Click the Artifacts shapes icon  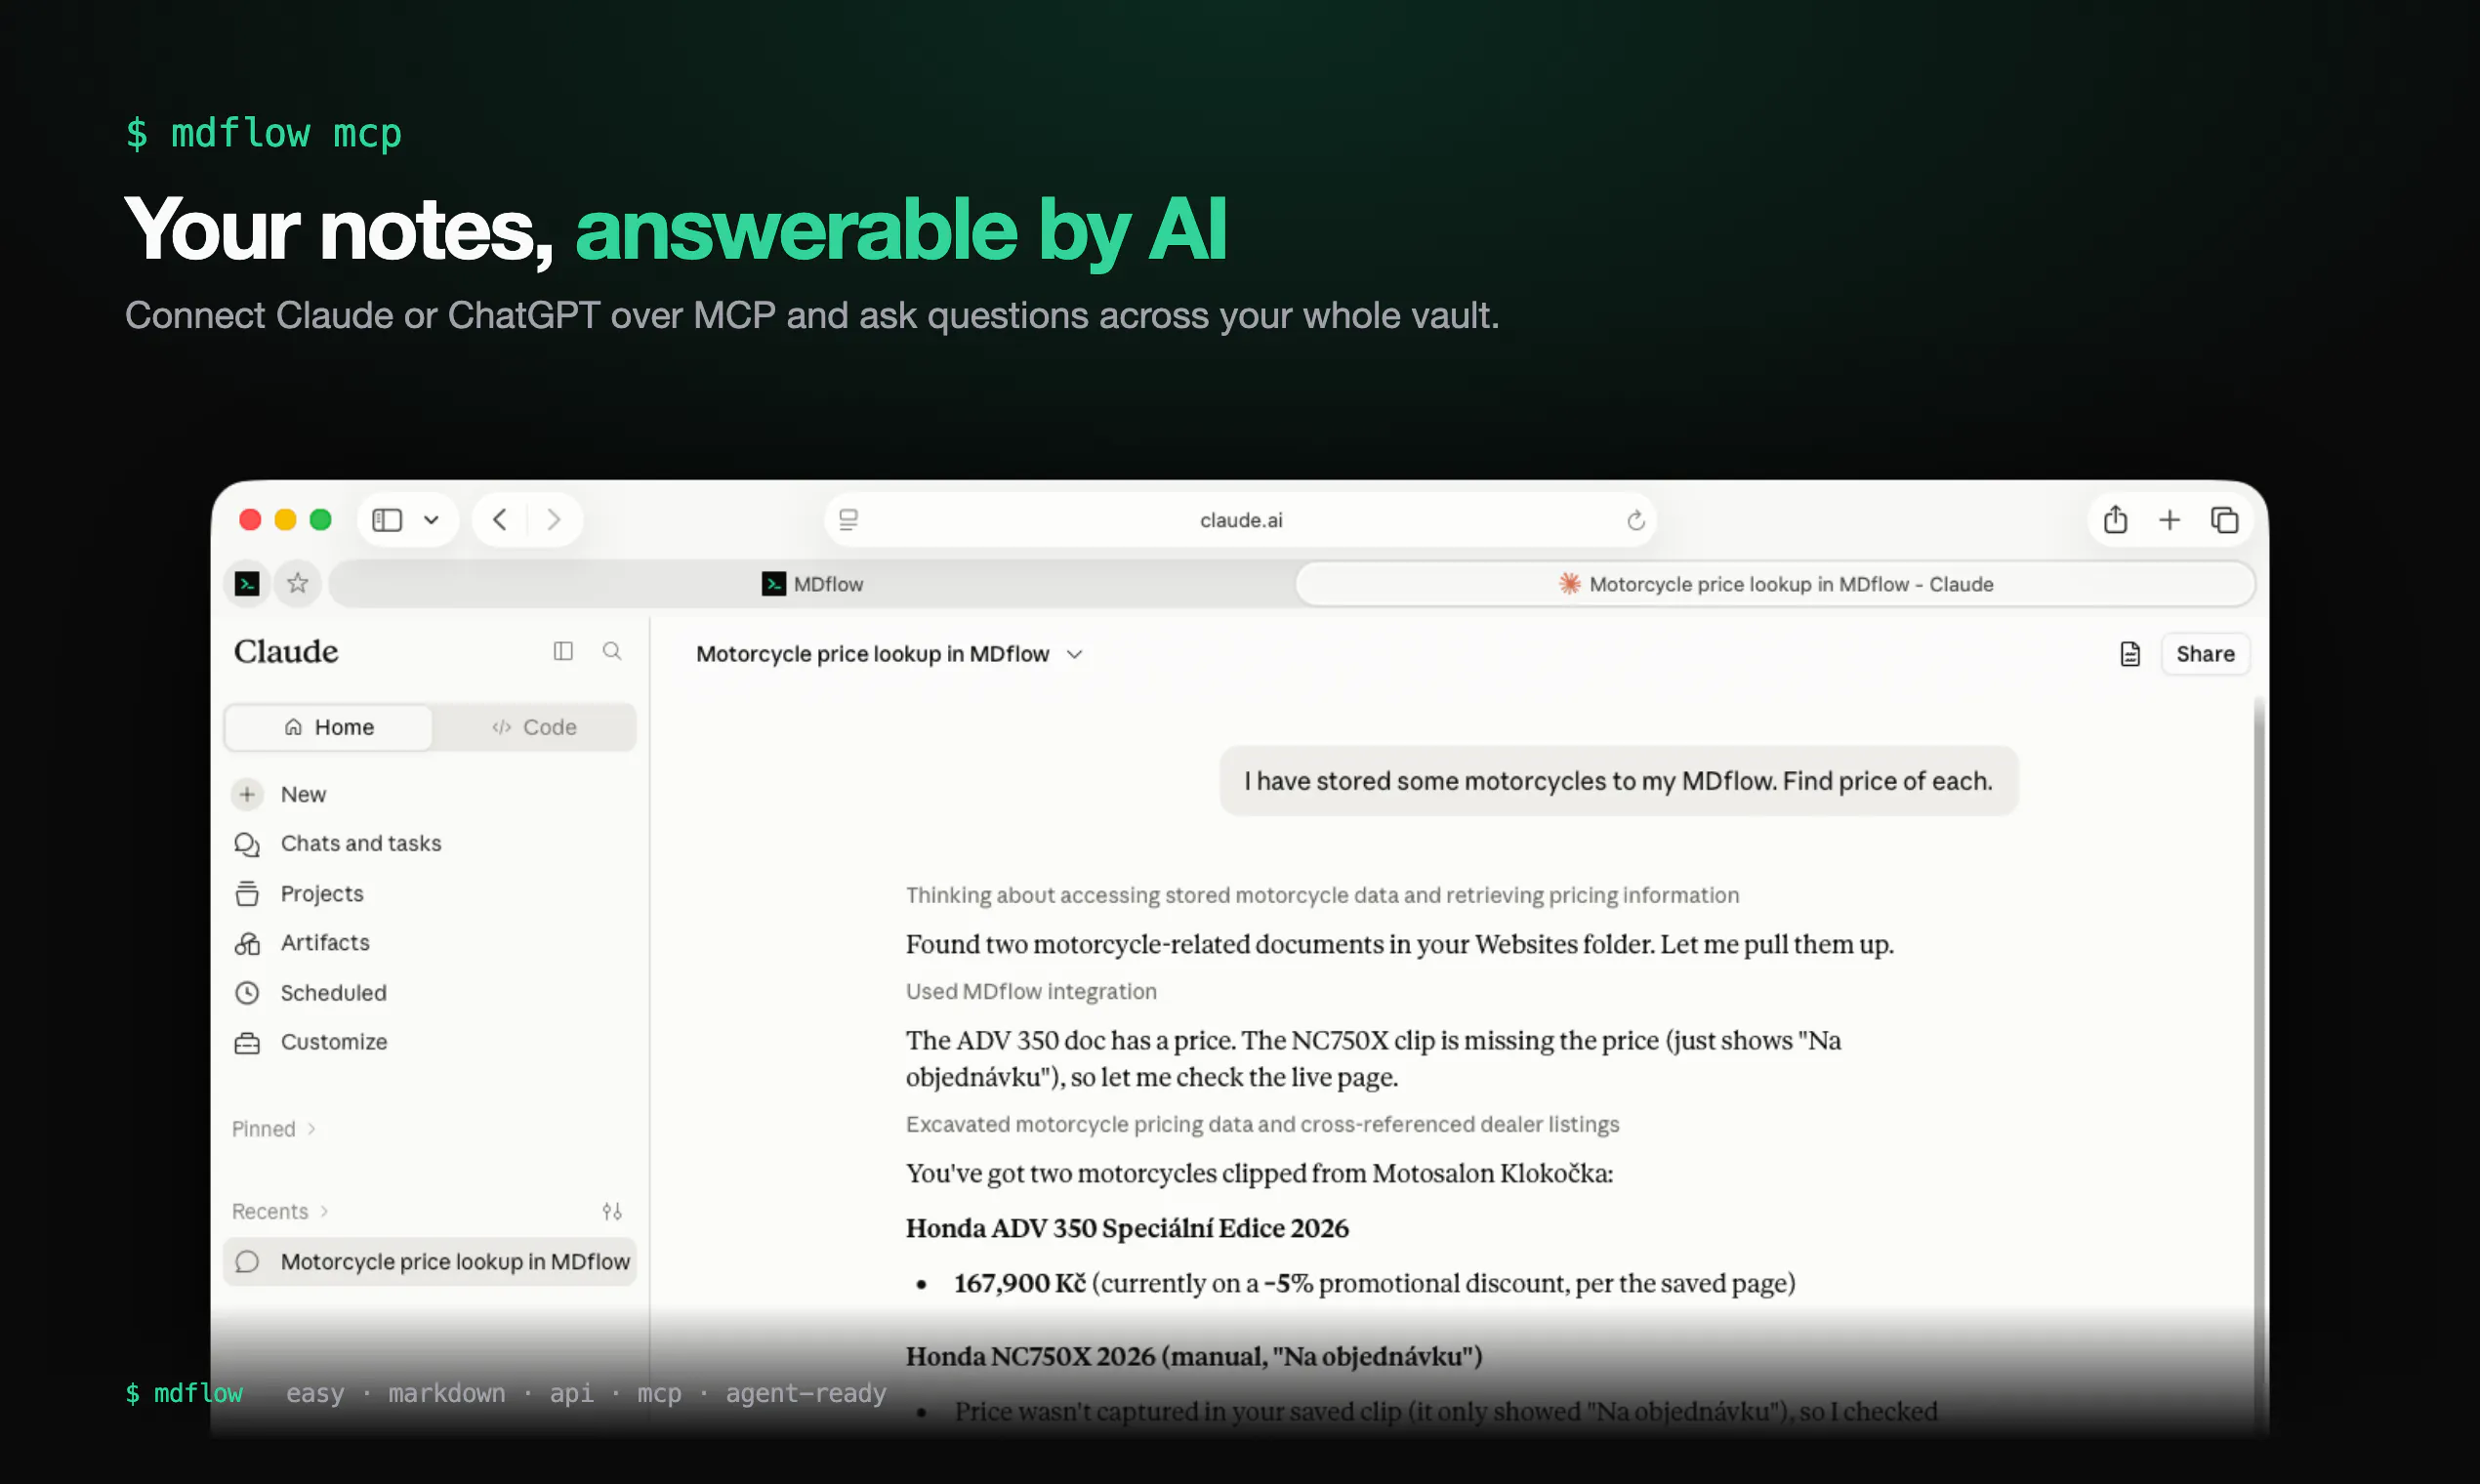(247, 943)
